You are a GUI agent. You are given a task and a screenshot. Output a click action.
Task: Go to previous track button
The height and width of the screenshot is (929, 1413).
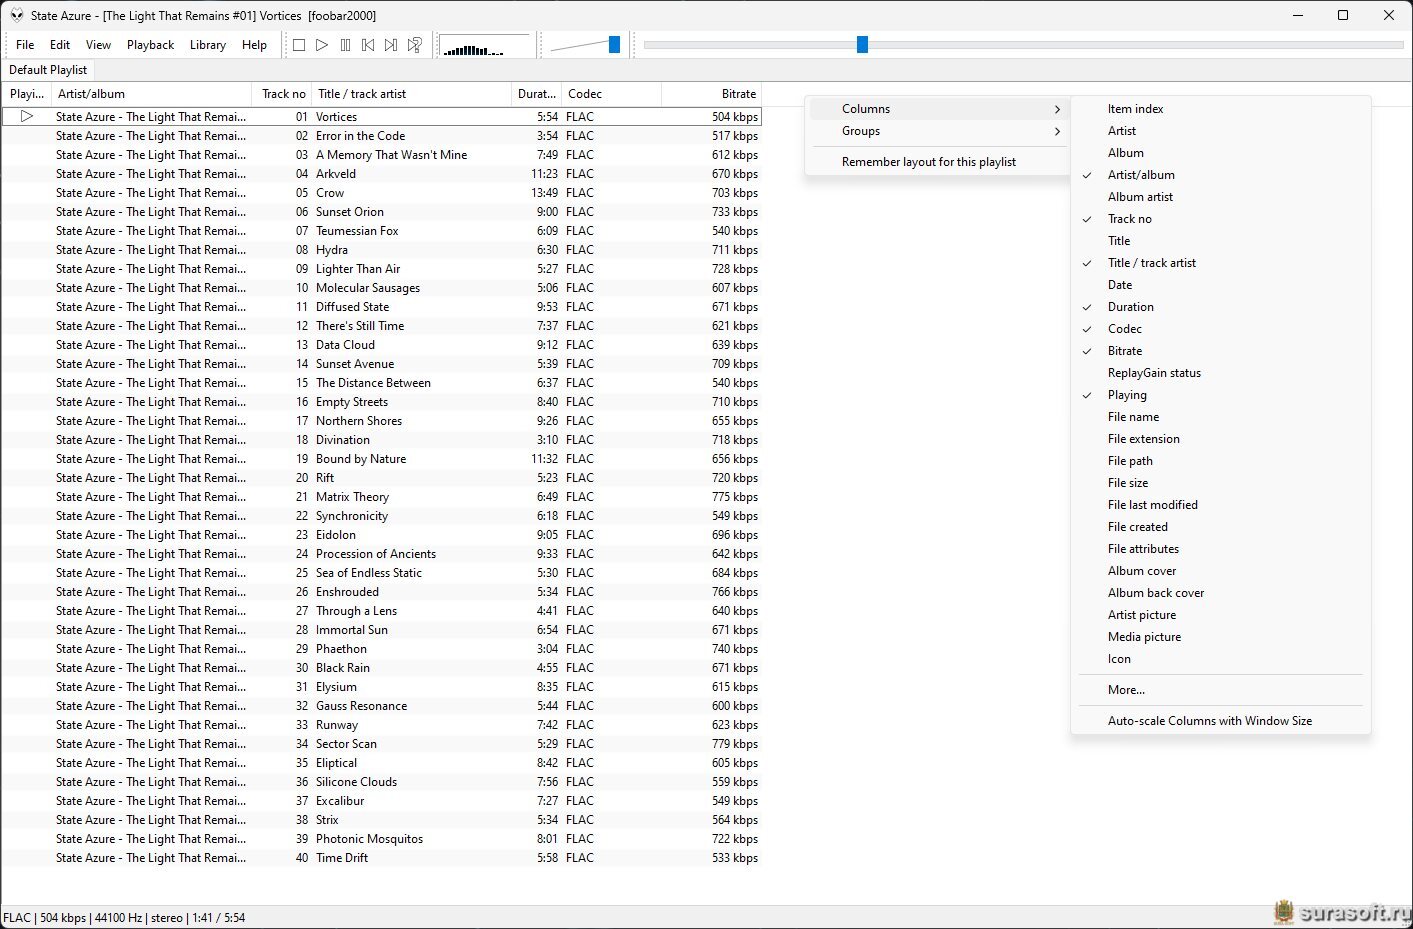(368, 45)
